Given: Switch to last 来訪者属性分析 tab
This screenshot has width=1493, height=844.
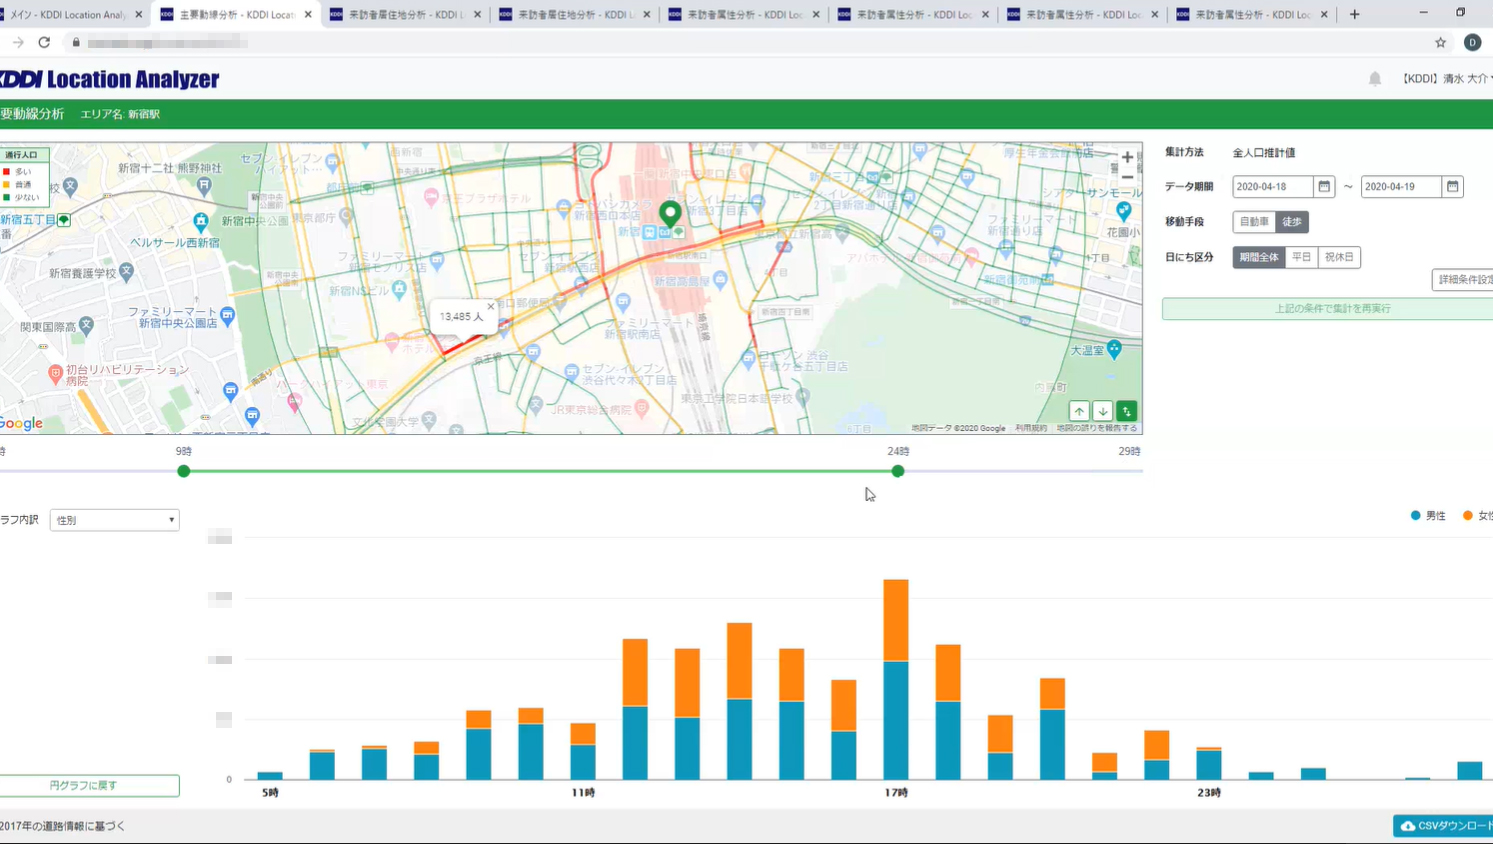Looking at the screenshot, I should [x=1252, y=15].
